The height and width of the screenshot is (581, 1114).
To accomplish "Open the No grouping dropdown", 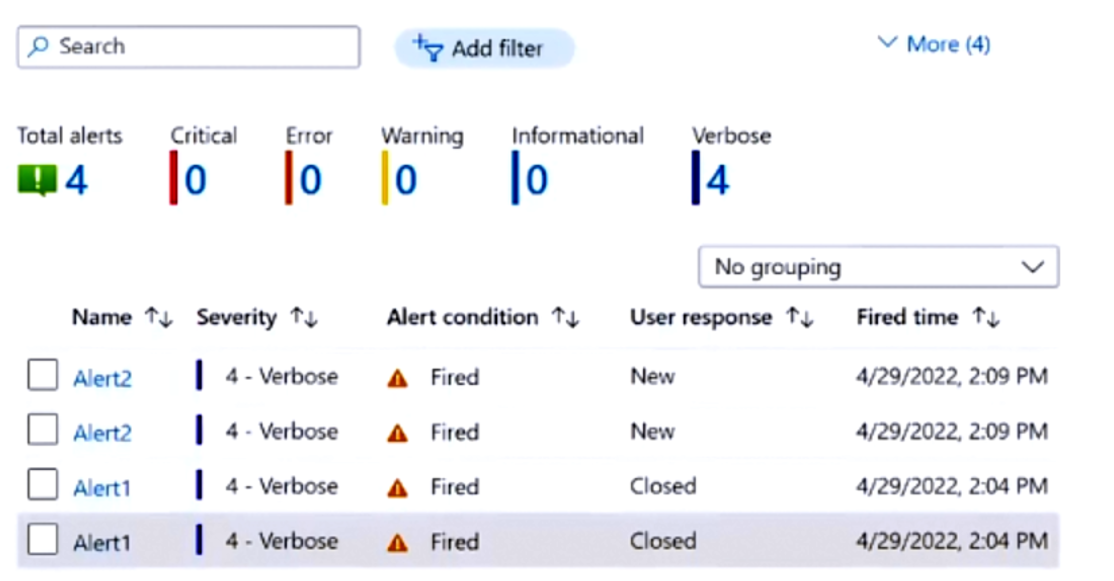I will pyautogui.click(x=878, y=267).
